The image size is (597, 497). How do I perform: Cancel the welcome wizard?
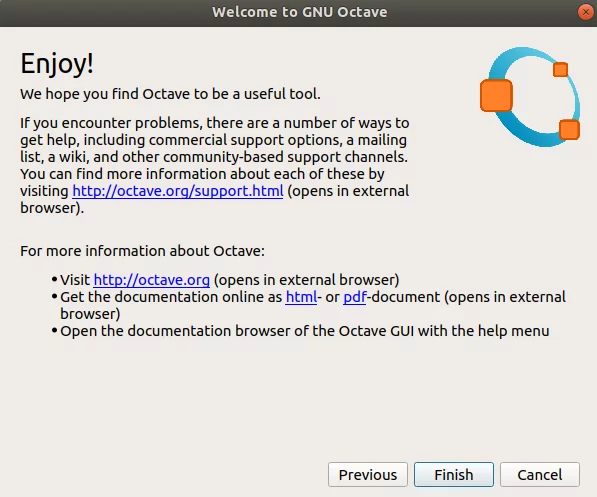540,475
